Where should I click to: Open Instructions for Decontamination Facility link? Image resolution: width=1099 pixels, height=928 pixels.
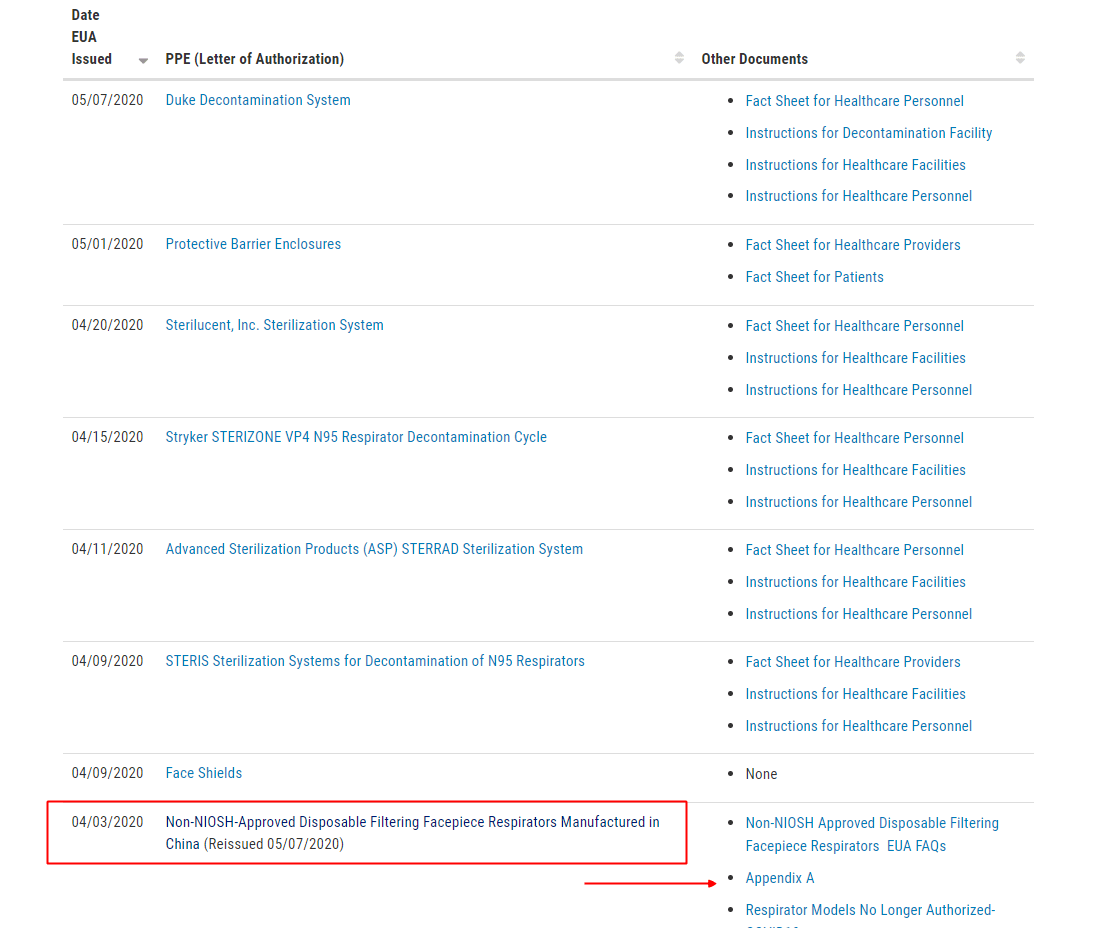pos(869,133)
